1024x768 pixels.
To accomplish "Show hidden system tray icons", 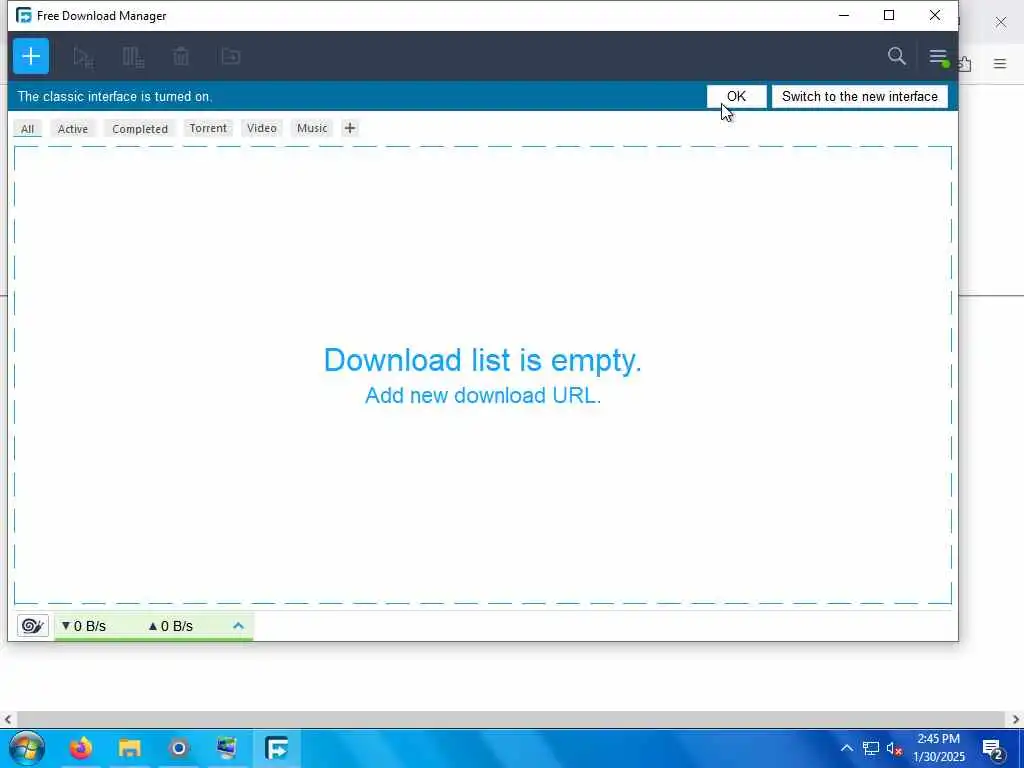I will coord(846,748).
